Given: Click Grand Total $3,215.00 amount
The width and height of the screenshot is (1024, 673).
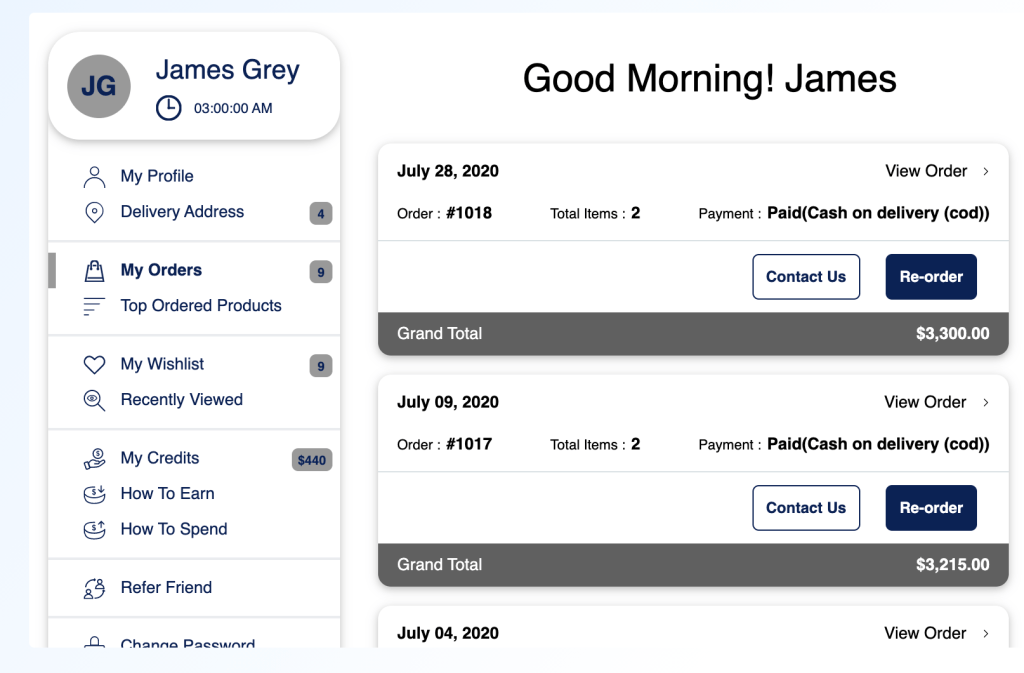Looking at the screenshot, I should (x=953, y=565).
